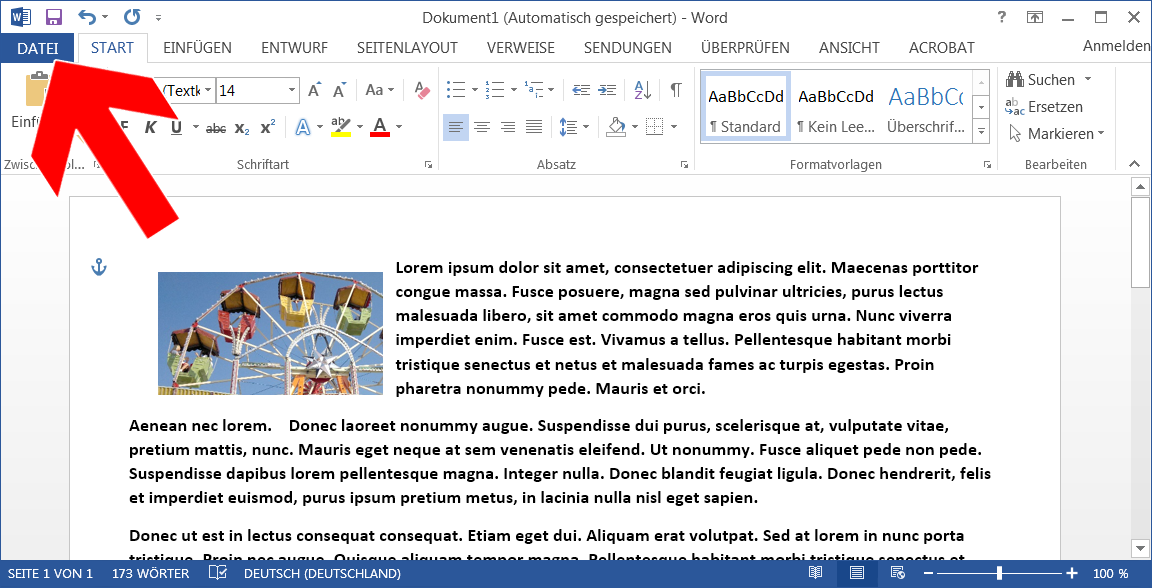Click the ferris wheel image anchor icon
1152x588 pixels.
coord(98,267)
